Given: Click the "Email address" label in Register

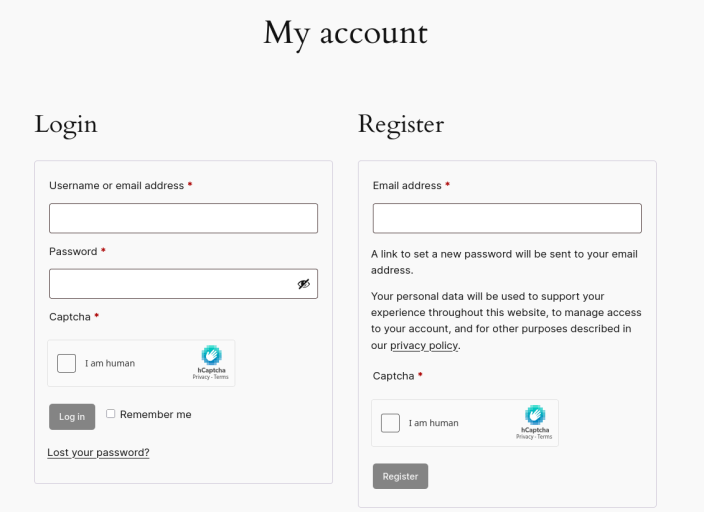Looking at the screenshot, I should click(407, 186).
